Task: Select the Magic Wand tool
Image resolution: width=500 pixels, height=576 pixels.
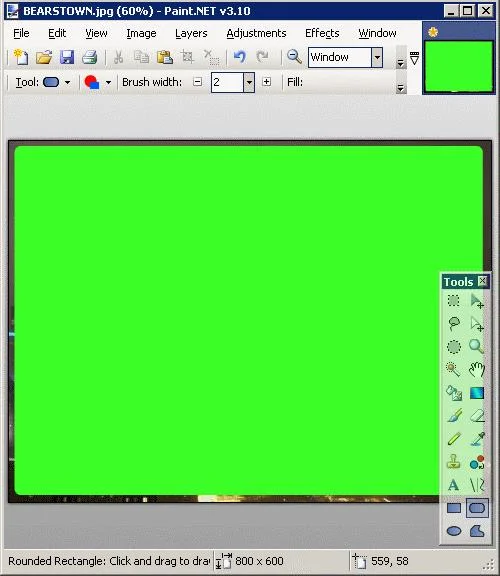Action: point(454,370)
